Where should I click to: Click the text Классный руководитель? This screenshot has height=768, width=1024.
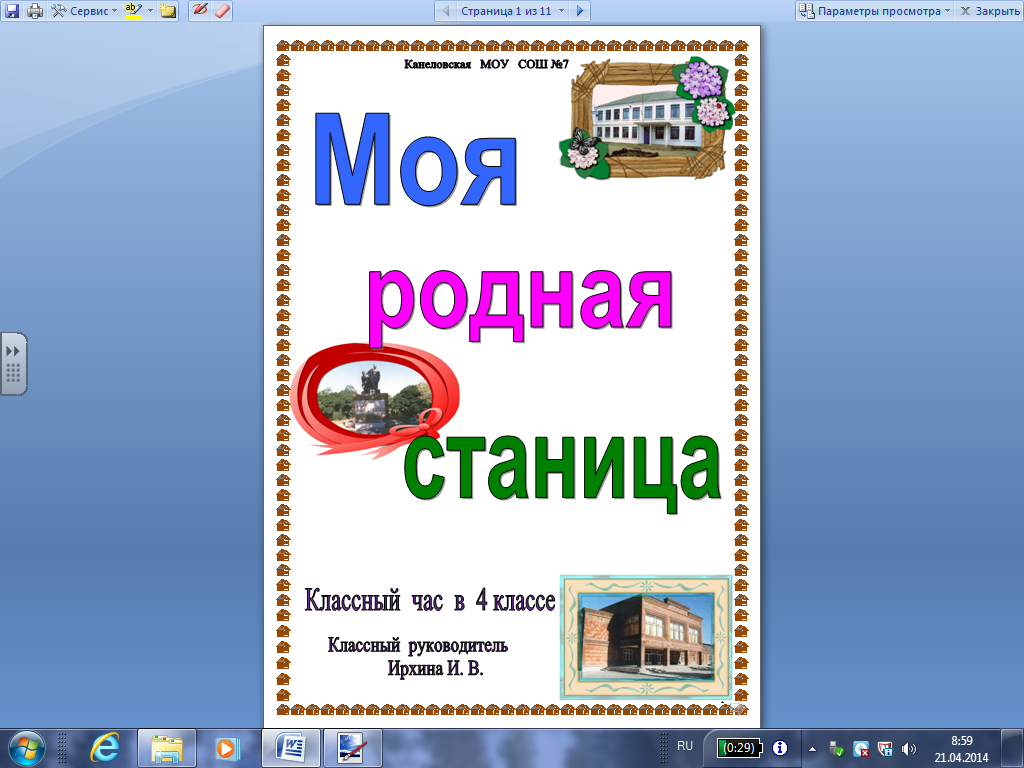(417, 645)
